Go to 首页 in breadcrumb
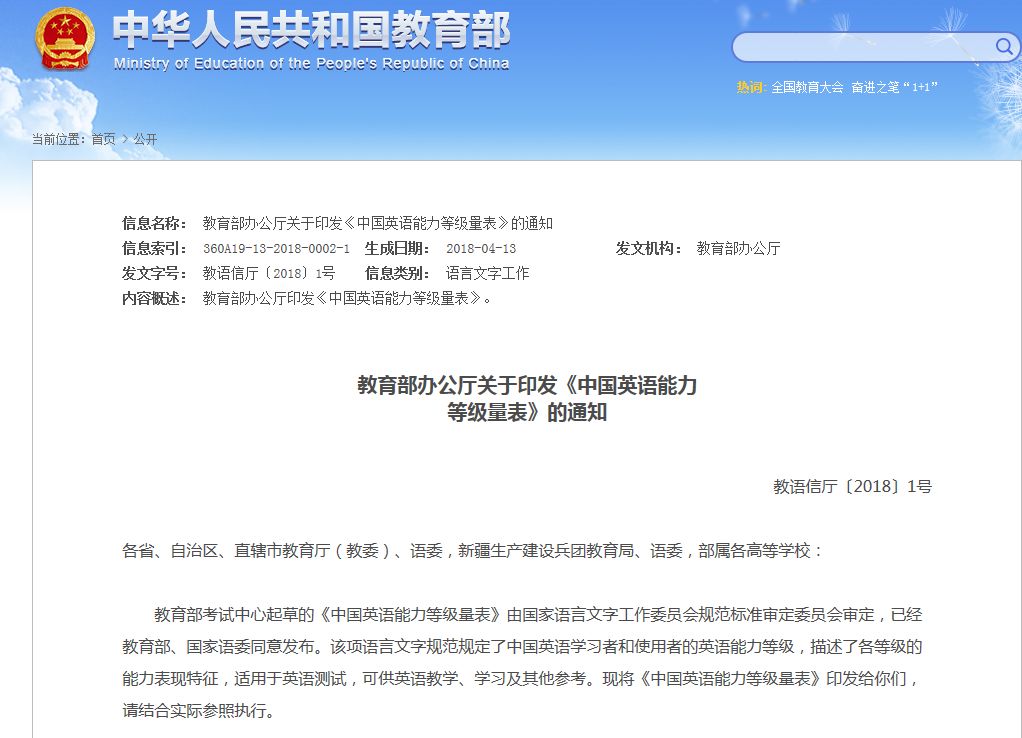This screenshot has height=738, width=1022. [x=103, y=139]
